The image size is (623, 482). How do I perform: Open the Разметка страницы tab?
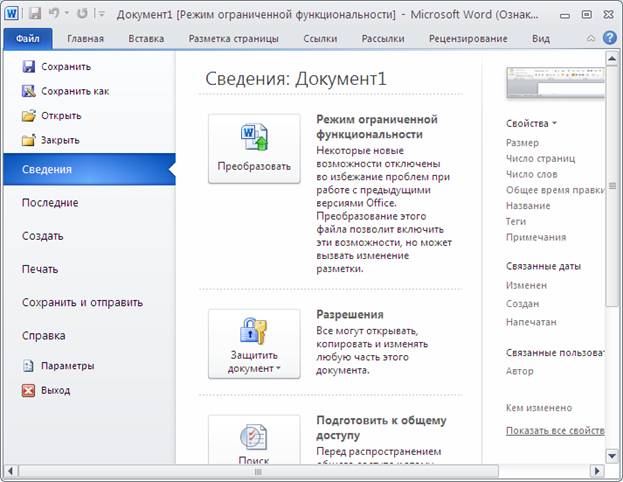point(235,39)
